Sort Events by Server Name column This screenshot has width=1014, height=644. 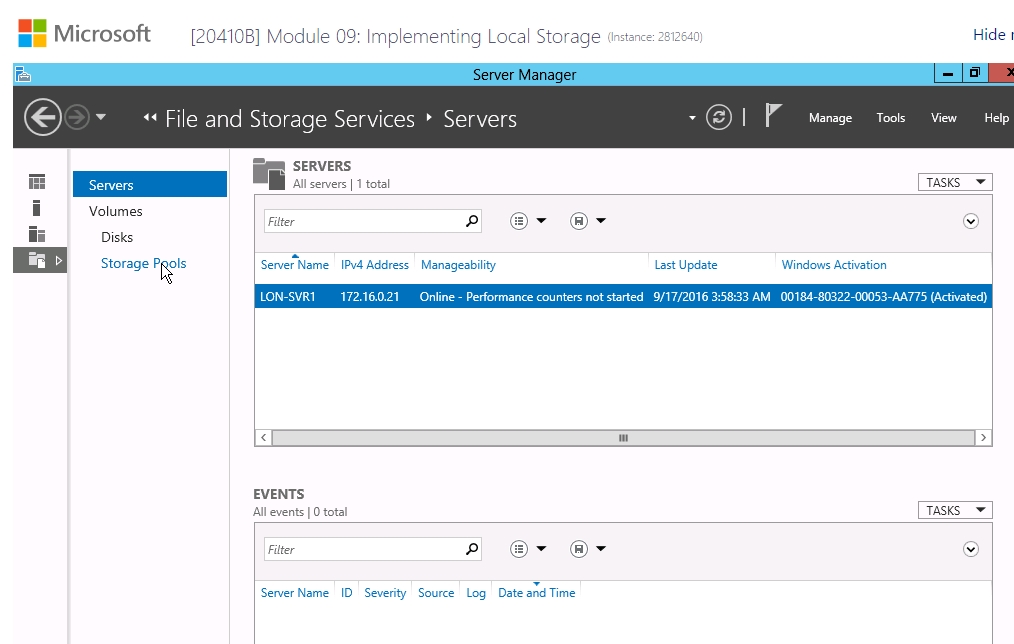click(294, 592)
